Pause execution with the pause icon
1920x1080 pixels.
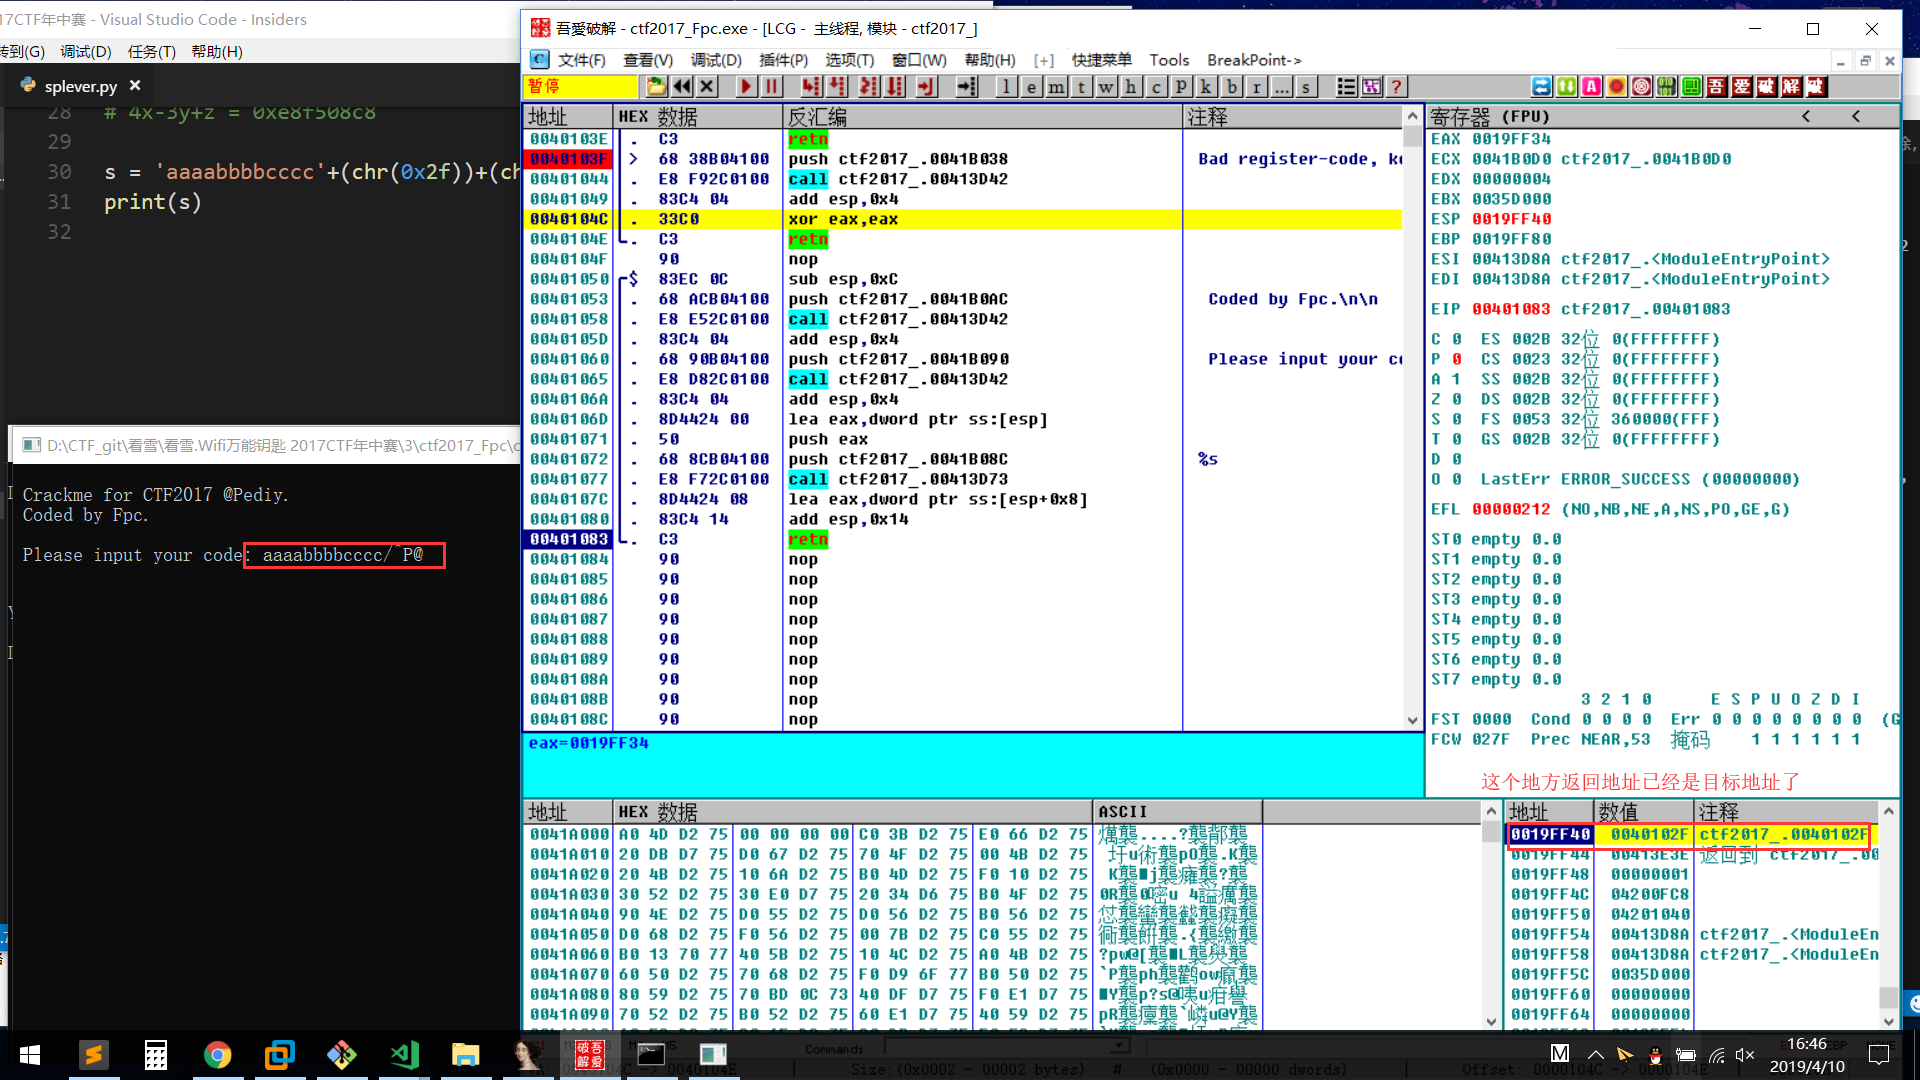tap(771, 87)
